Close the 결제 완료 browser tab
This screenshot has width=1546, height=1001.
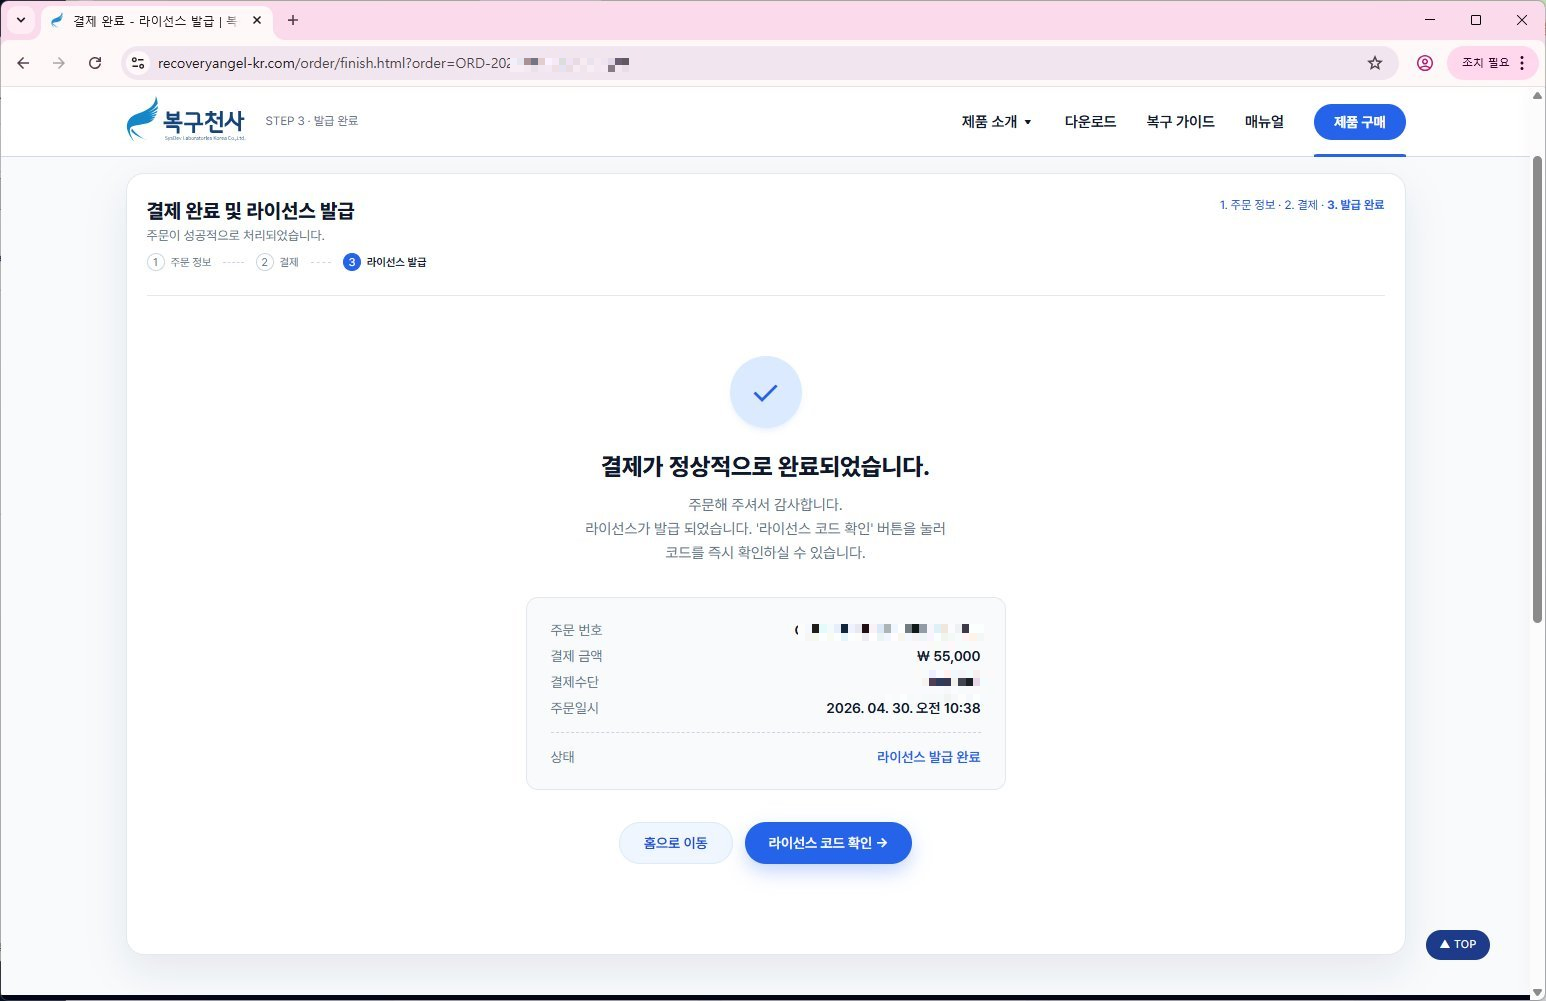[257, 20]
